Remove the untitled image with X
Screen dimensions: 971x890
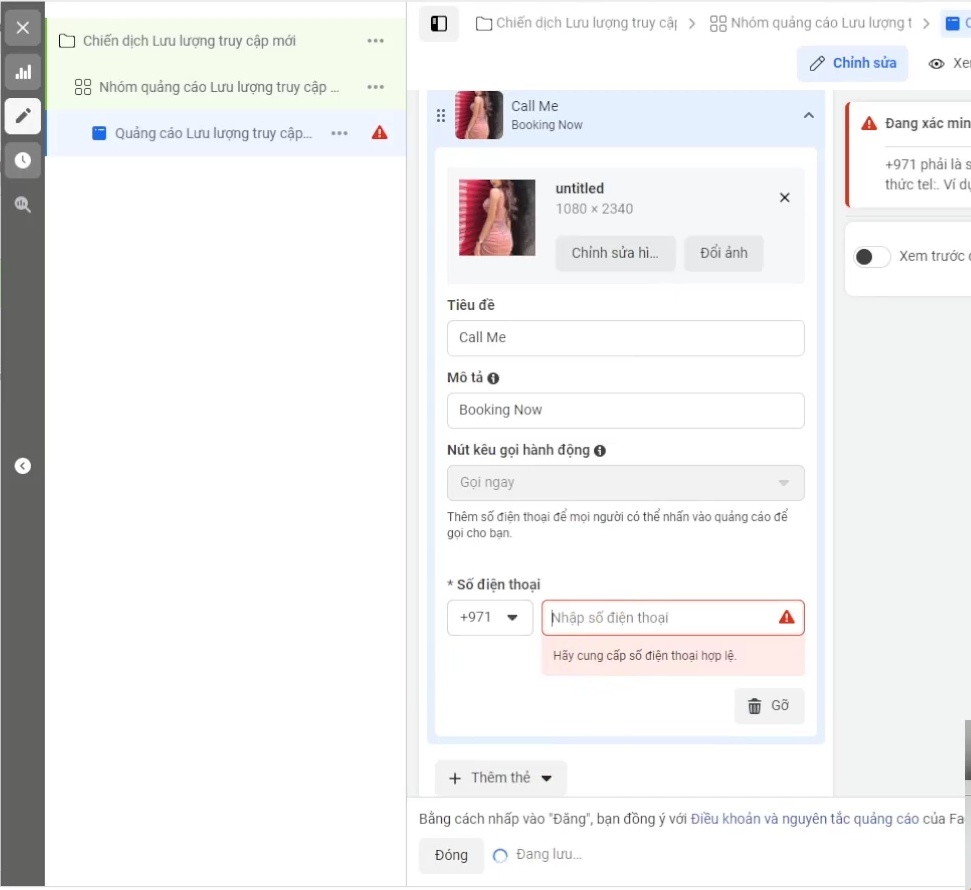[785, 198]
